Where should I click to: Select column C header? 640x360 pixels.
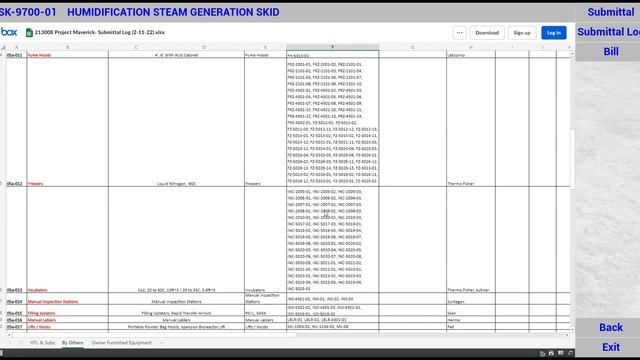(136, 47)
